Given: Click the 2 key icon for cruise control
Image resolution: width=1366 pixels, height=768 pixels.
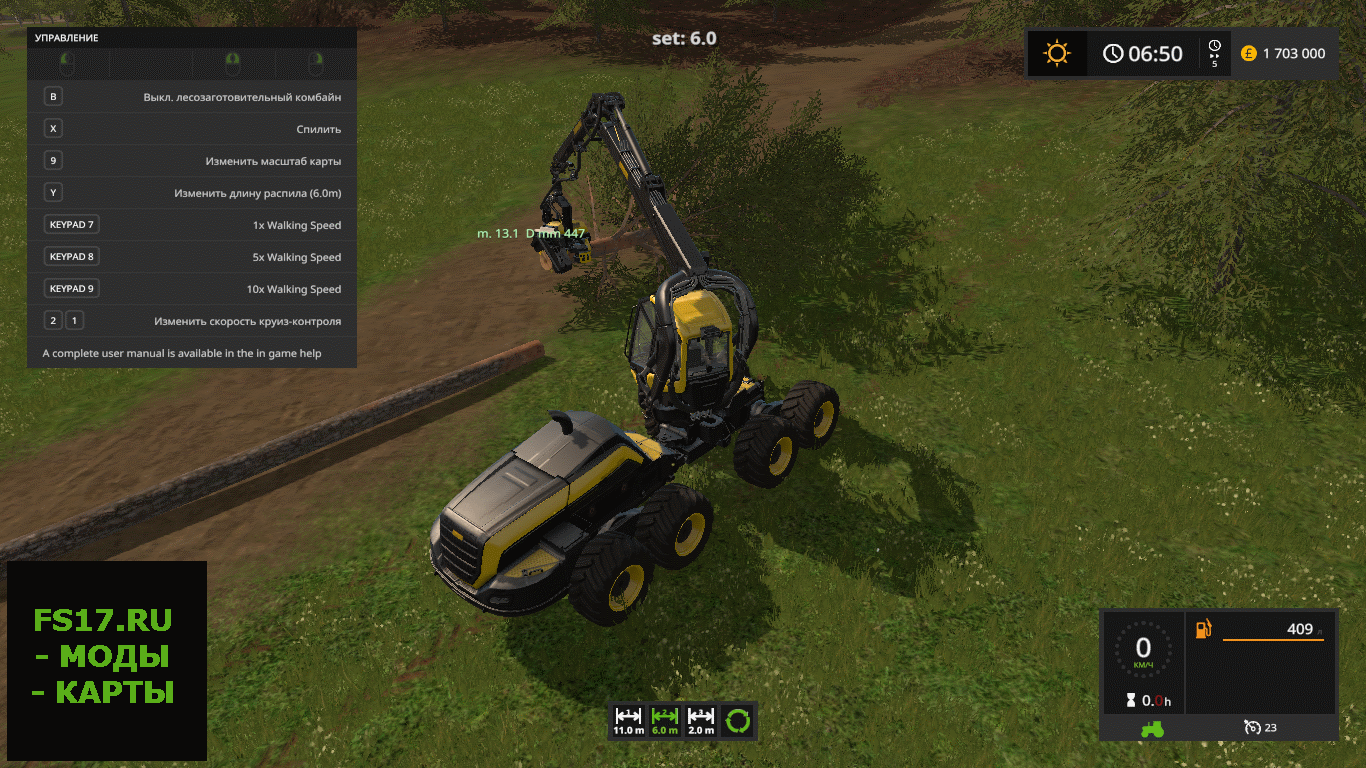Looking at the screenshot, I should [53, 321].
